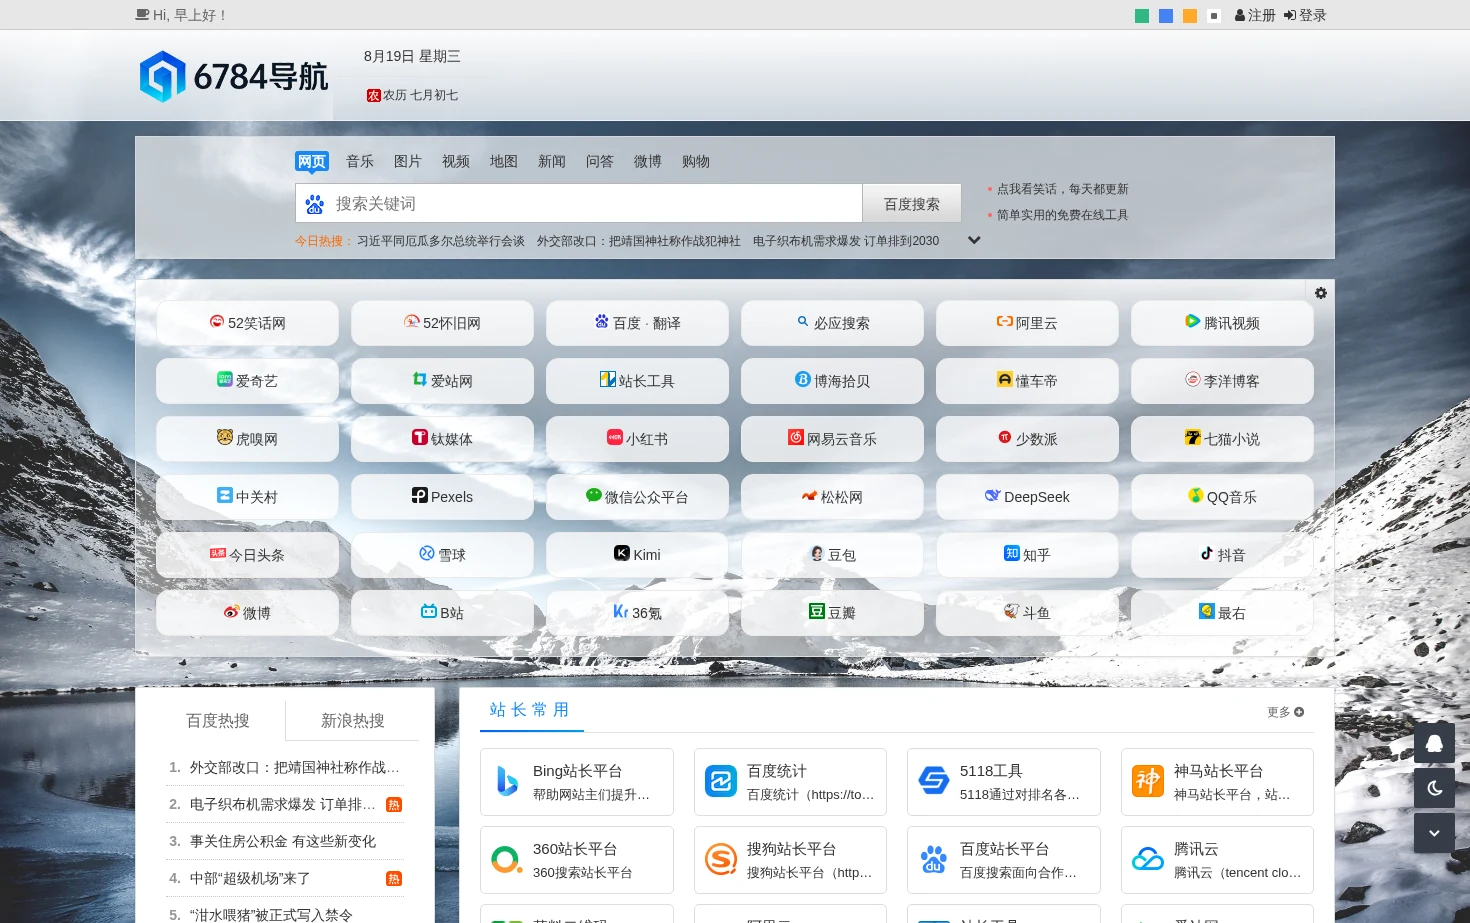Open the 微信公众平台 shortcut icon
Screen dimensions: 1470x923
pos(594,495)
